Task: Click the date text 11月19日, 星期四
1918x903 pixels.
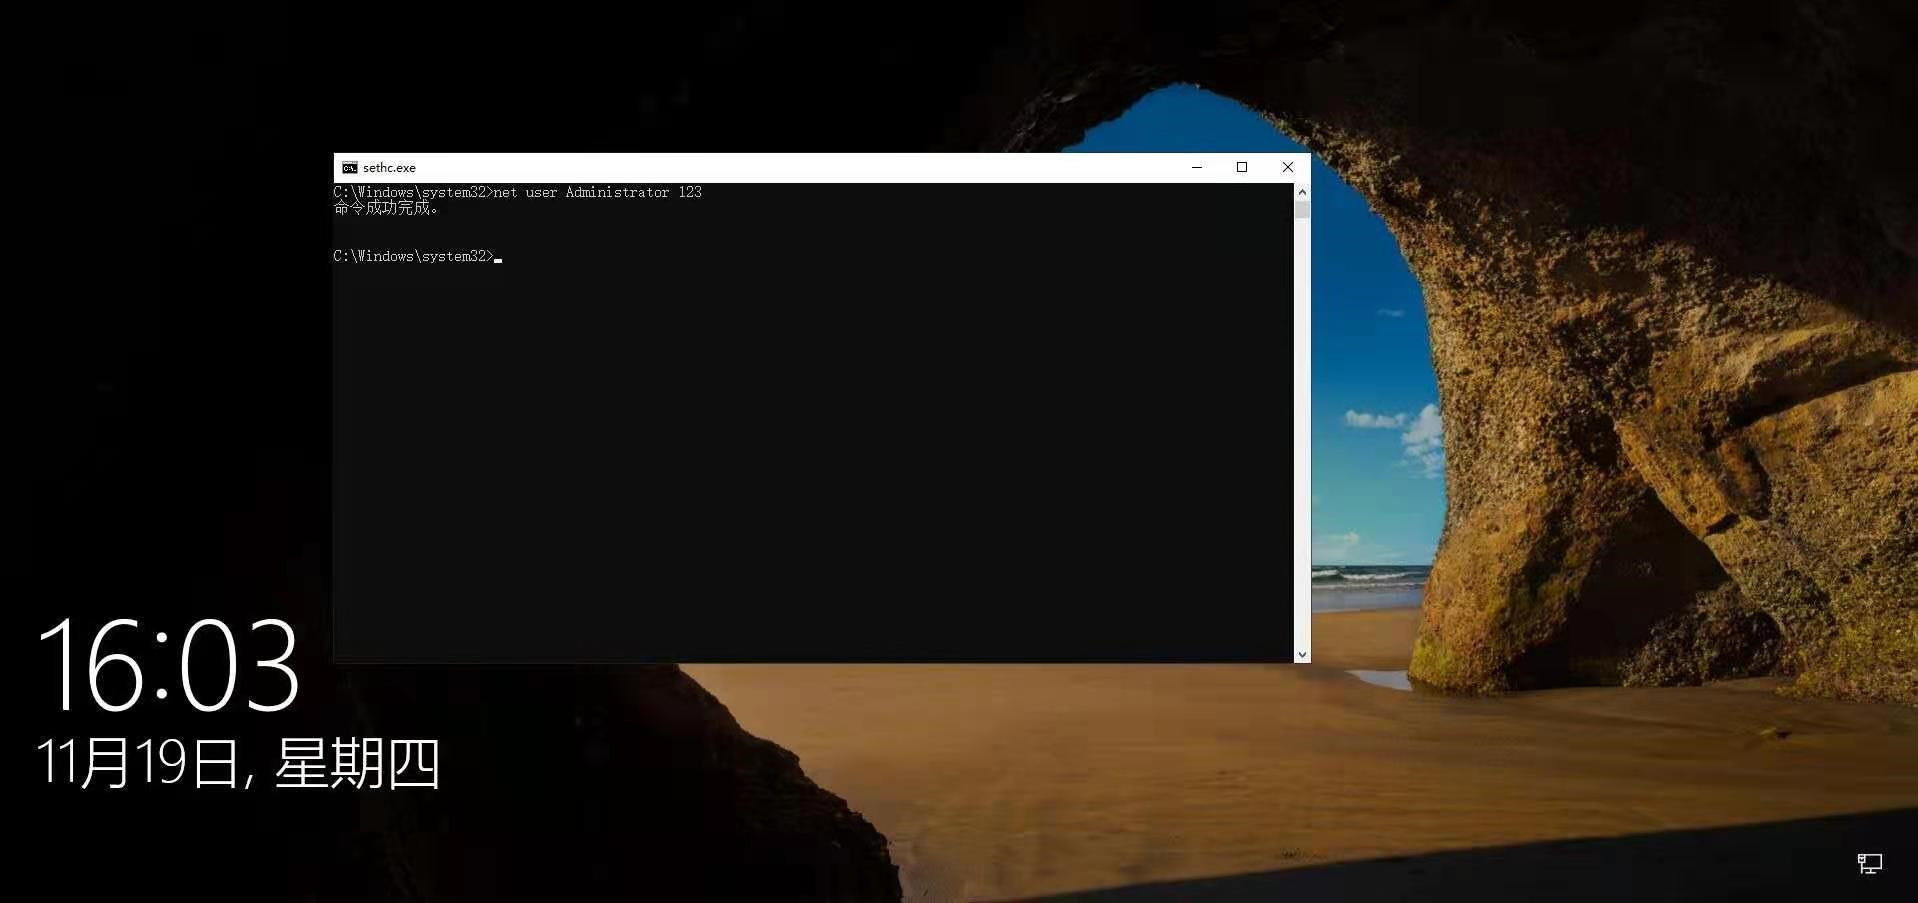Action: [x=238, y=764]
